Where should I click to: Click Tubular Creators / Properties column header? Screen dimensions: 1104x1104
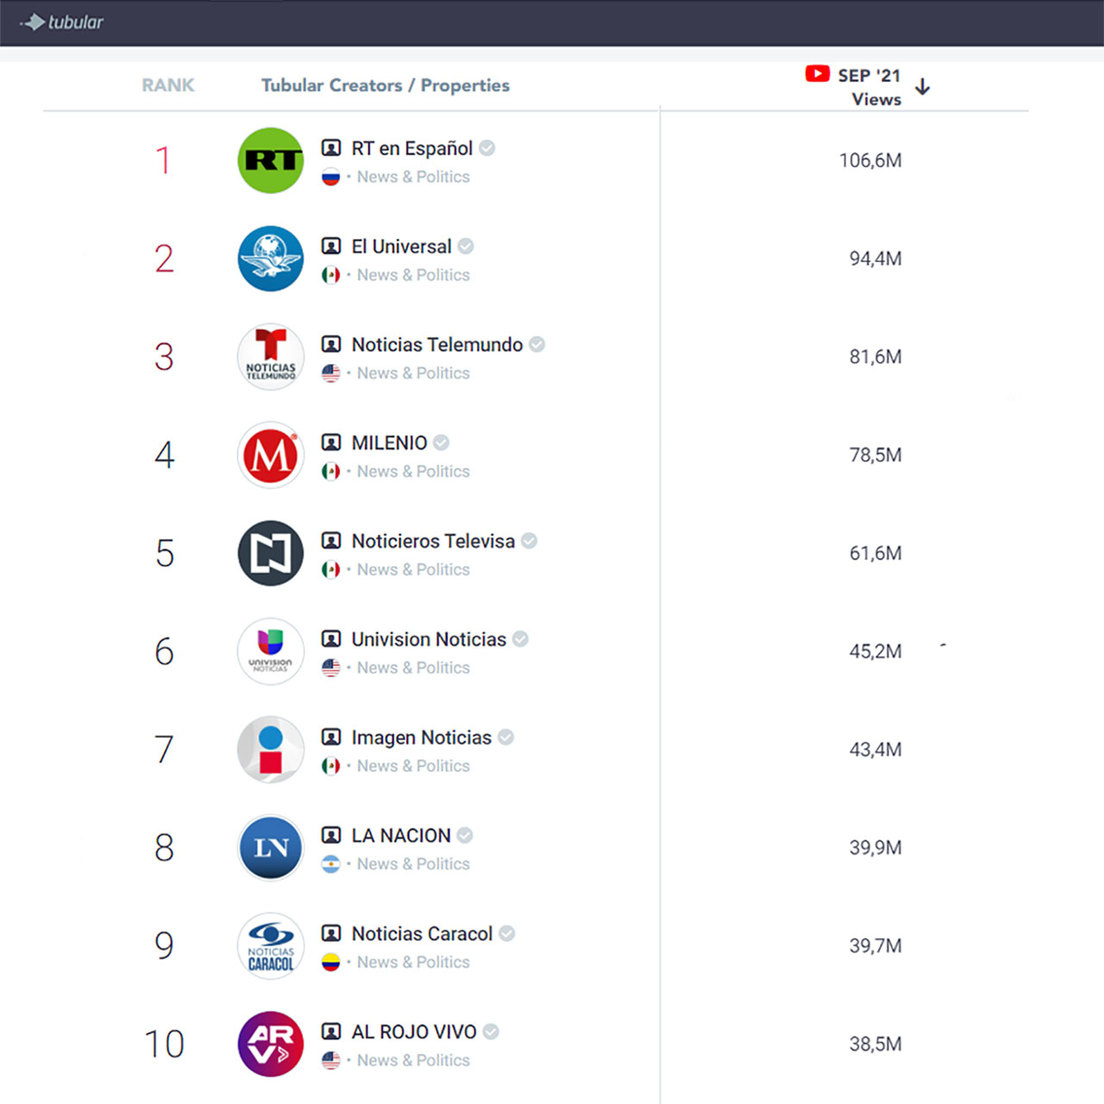[x=385, y=86]
